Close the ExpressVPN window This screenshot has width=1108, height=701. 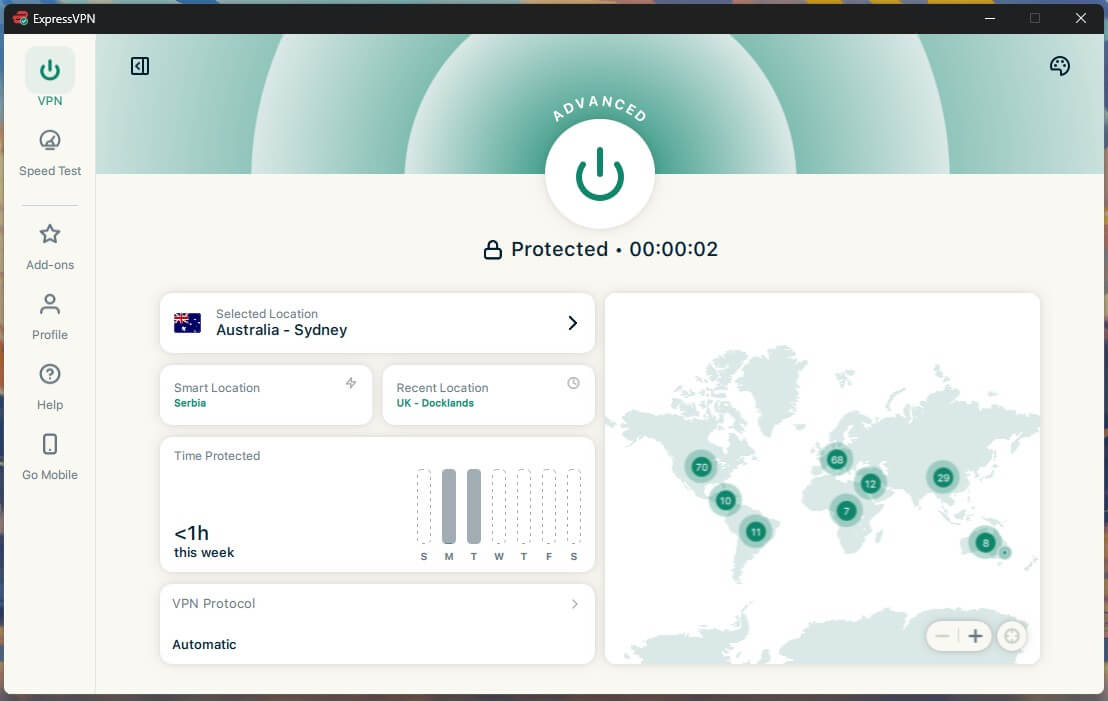(1080, 18)
